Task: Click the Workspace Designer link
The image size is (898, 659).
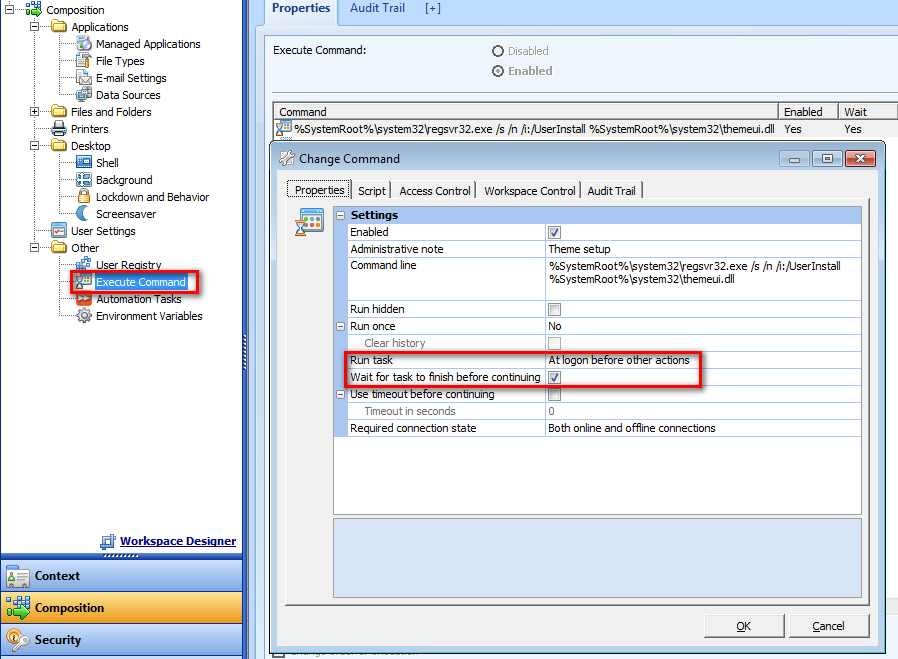Action: (x=176, y=541)
